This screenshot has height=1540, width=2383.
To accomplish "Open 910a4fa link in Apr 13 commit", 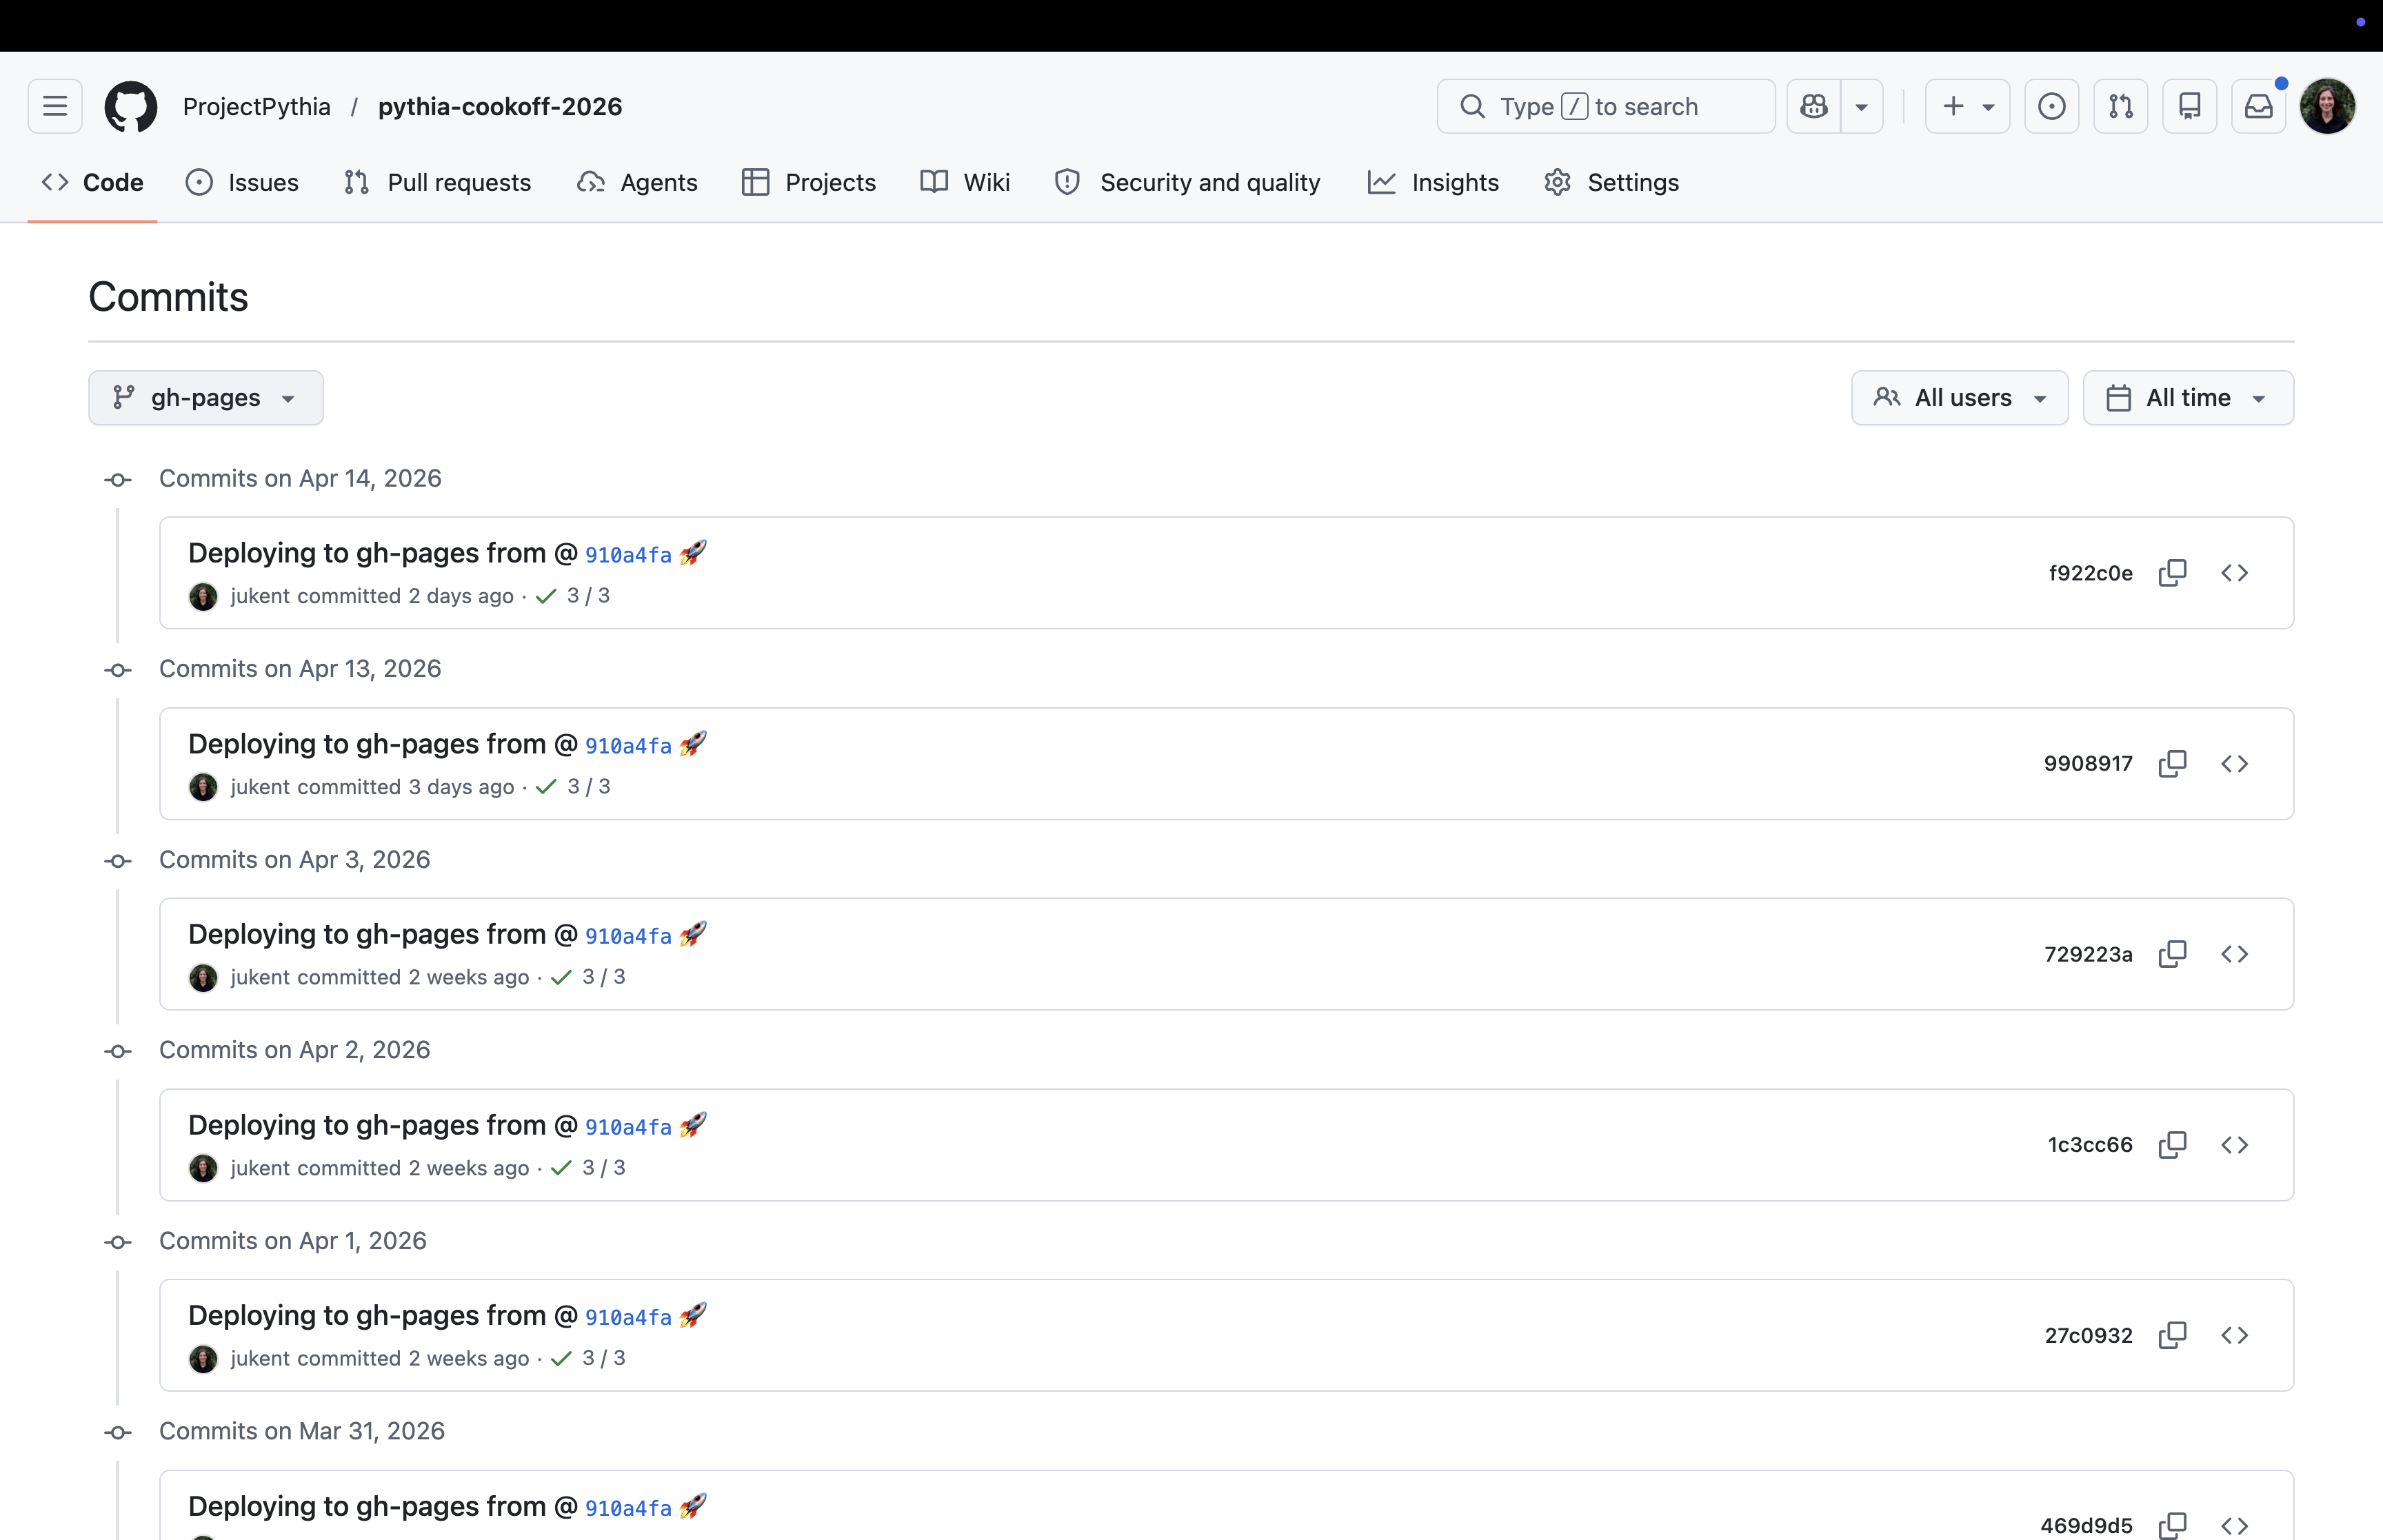I will (628, 746).
